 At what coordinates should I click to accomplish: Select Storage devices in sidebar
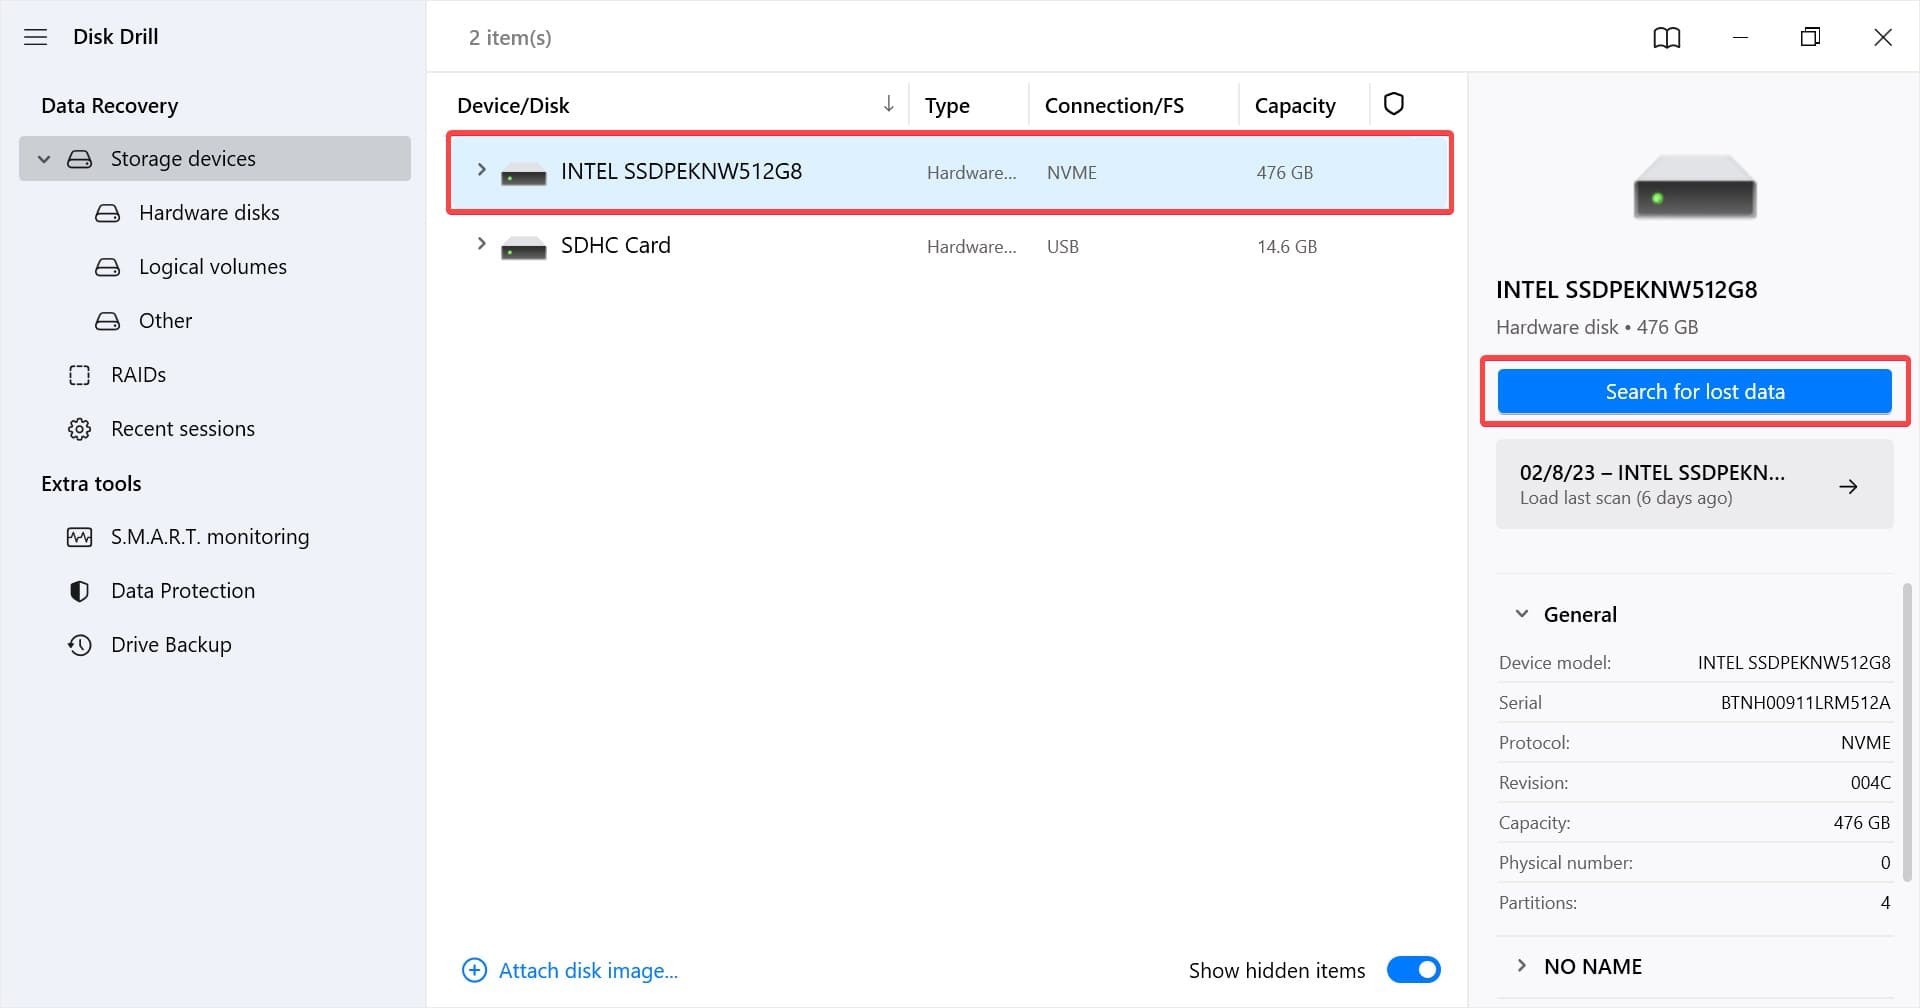[x=215, y=159]
